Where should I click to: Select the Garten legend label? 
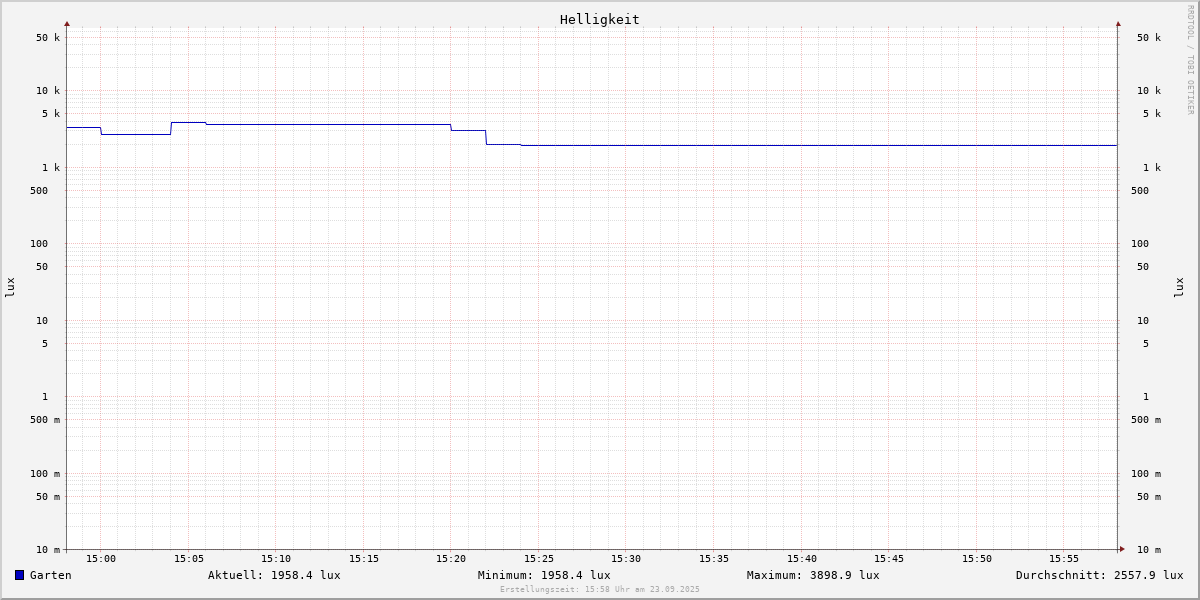(51, 575)
